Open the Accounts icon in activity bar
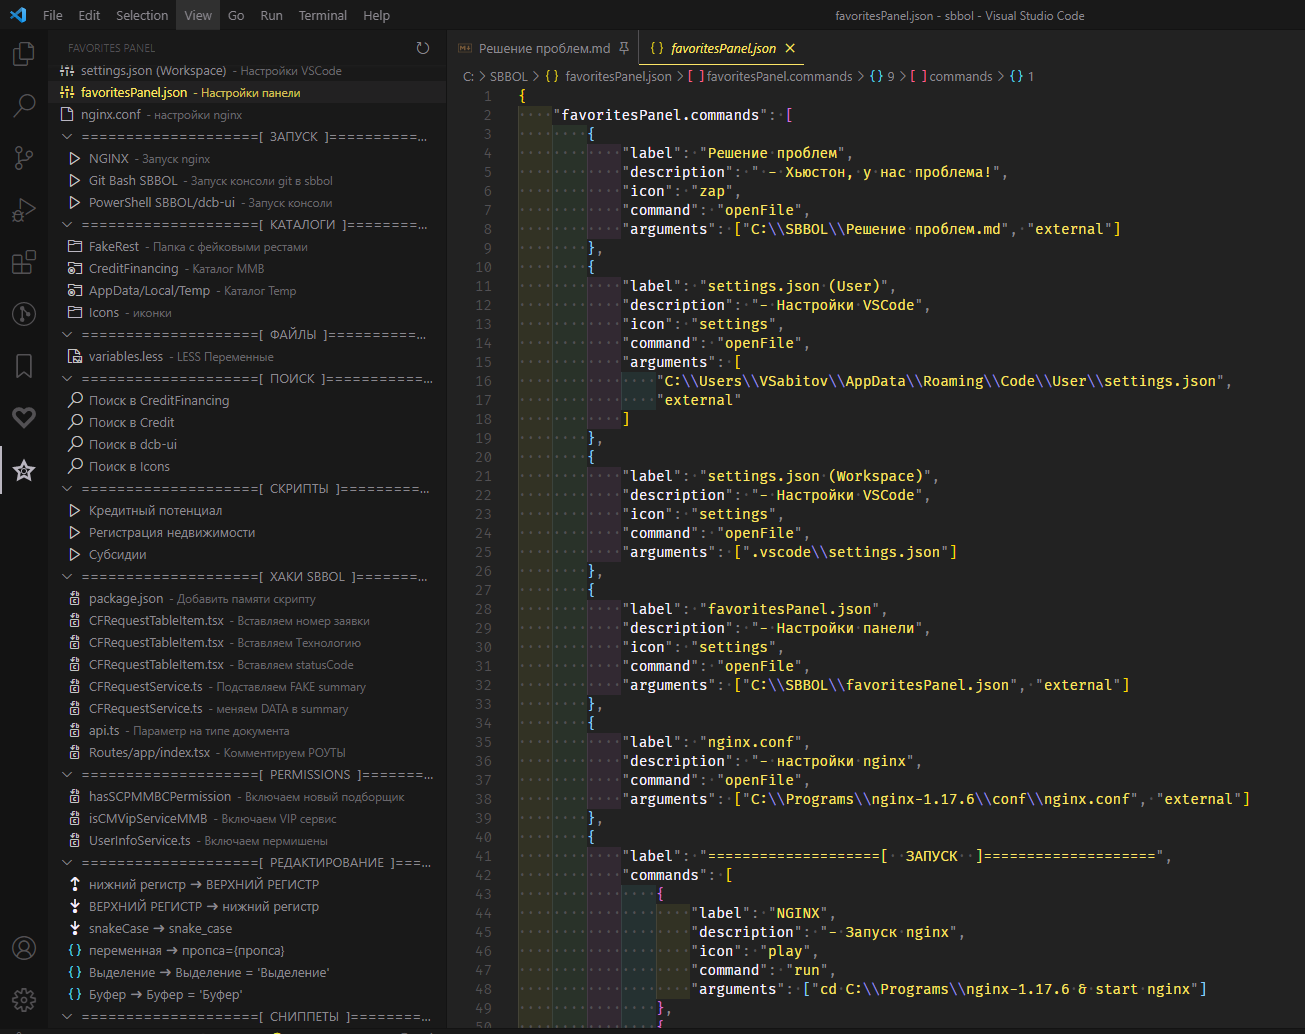The image size is (1305, 1034). coord(24,948)
